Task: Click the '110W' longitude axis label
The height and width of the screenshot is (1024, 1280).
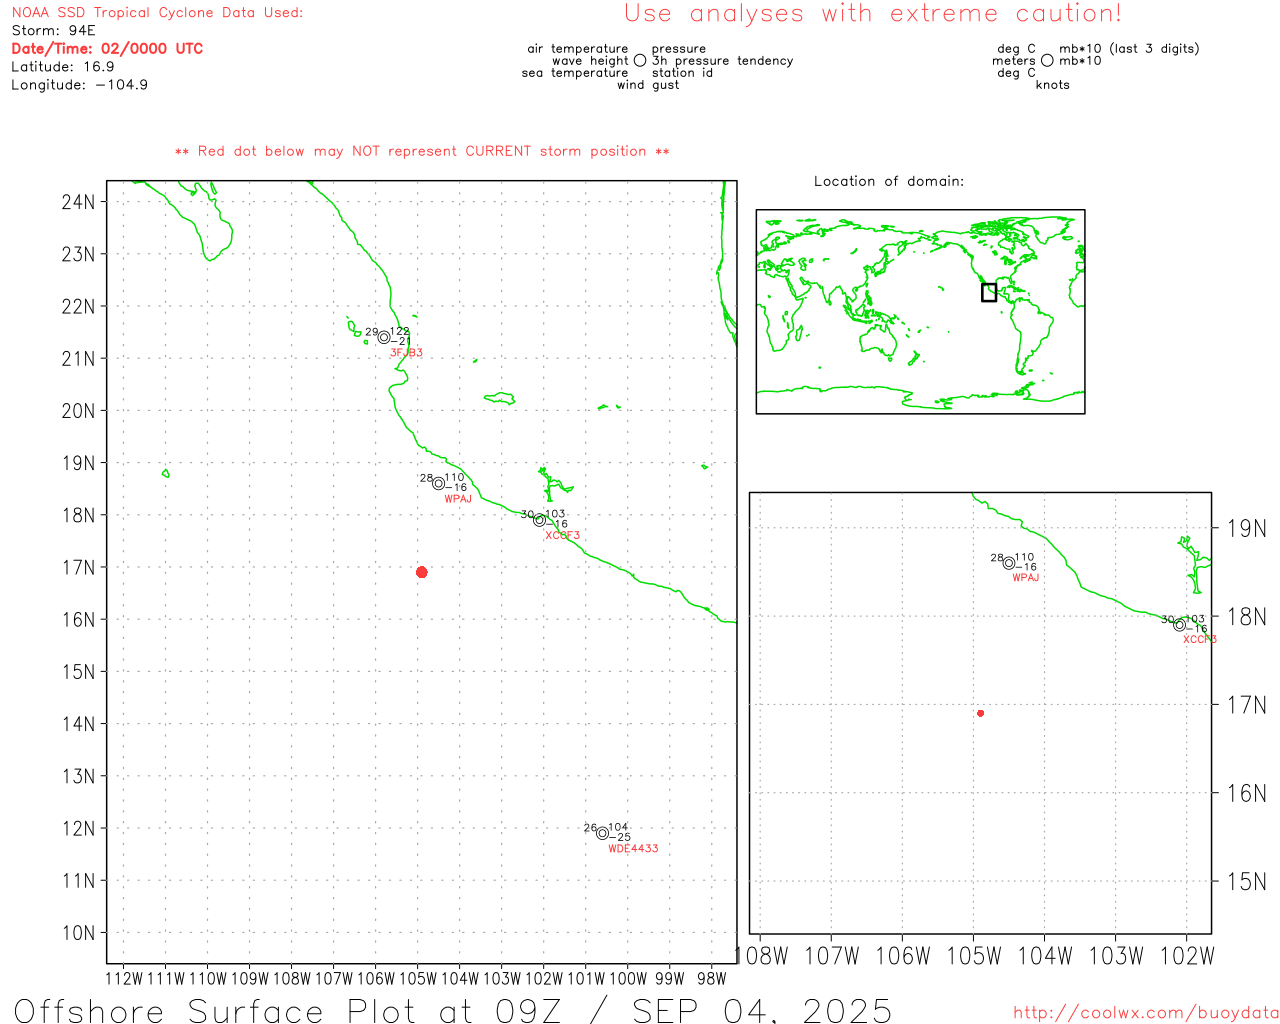Action: click(x=208, y=979)
